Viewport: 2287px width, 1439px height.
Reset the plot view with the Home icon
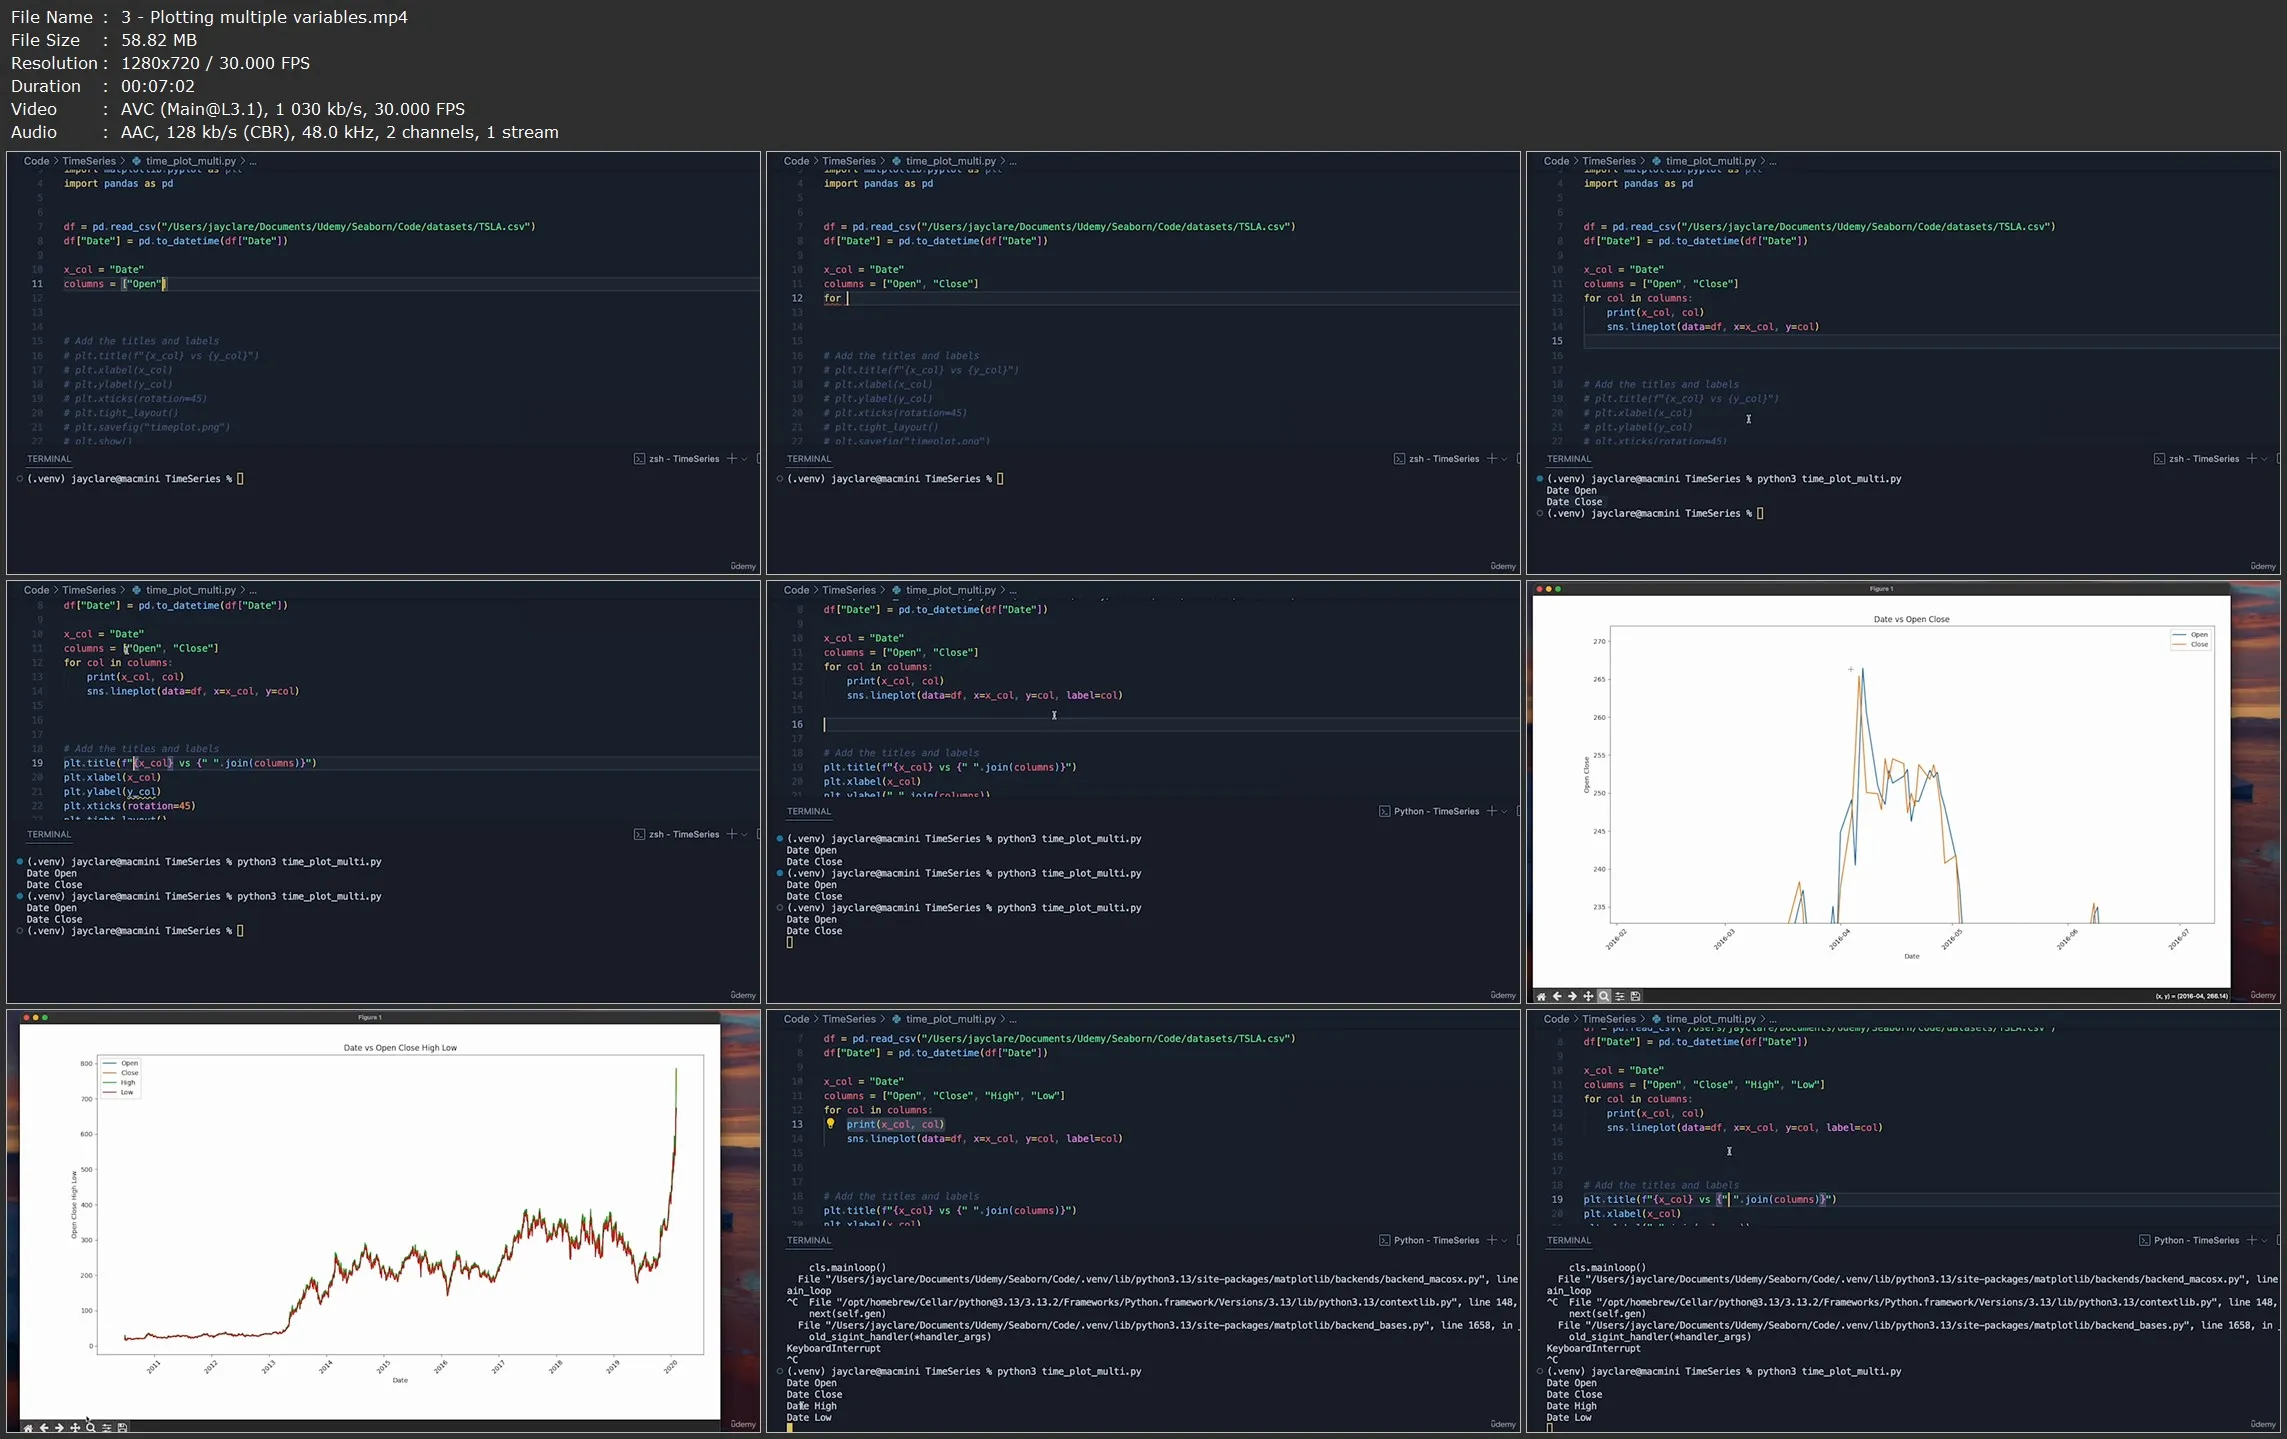coord(1540,996)
